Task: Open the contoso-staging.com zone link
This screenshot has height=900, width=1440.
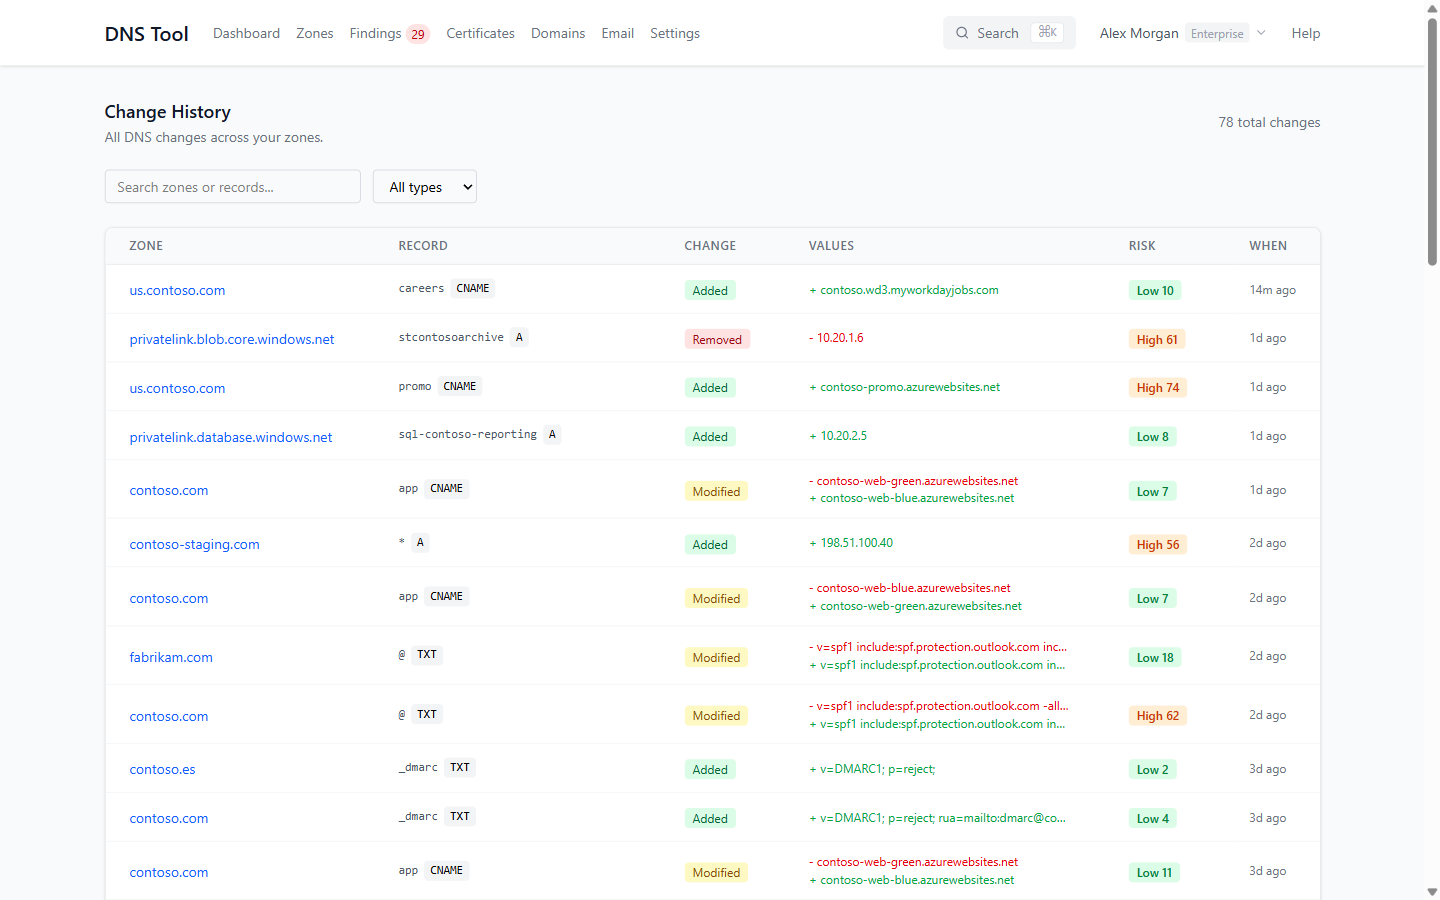Action: [x=195, y=544]
